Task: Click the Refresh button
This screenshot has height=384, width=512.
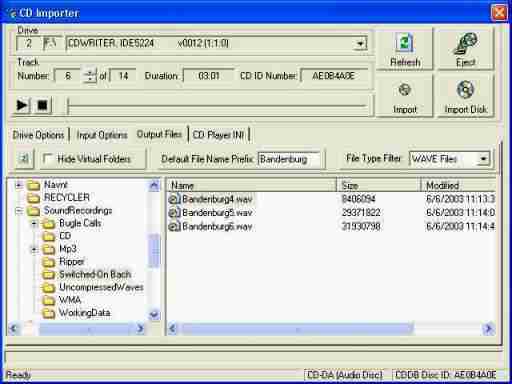Action: pyautogui.click(x=405, y=49)
